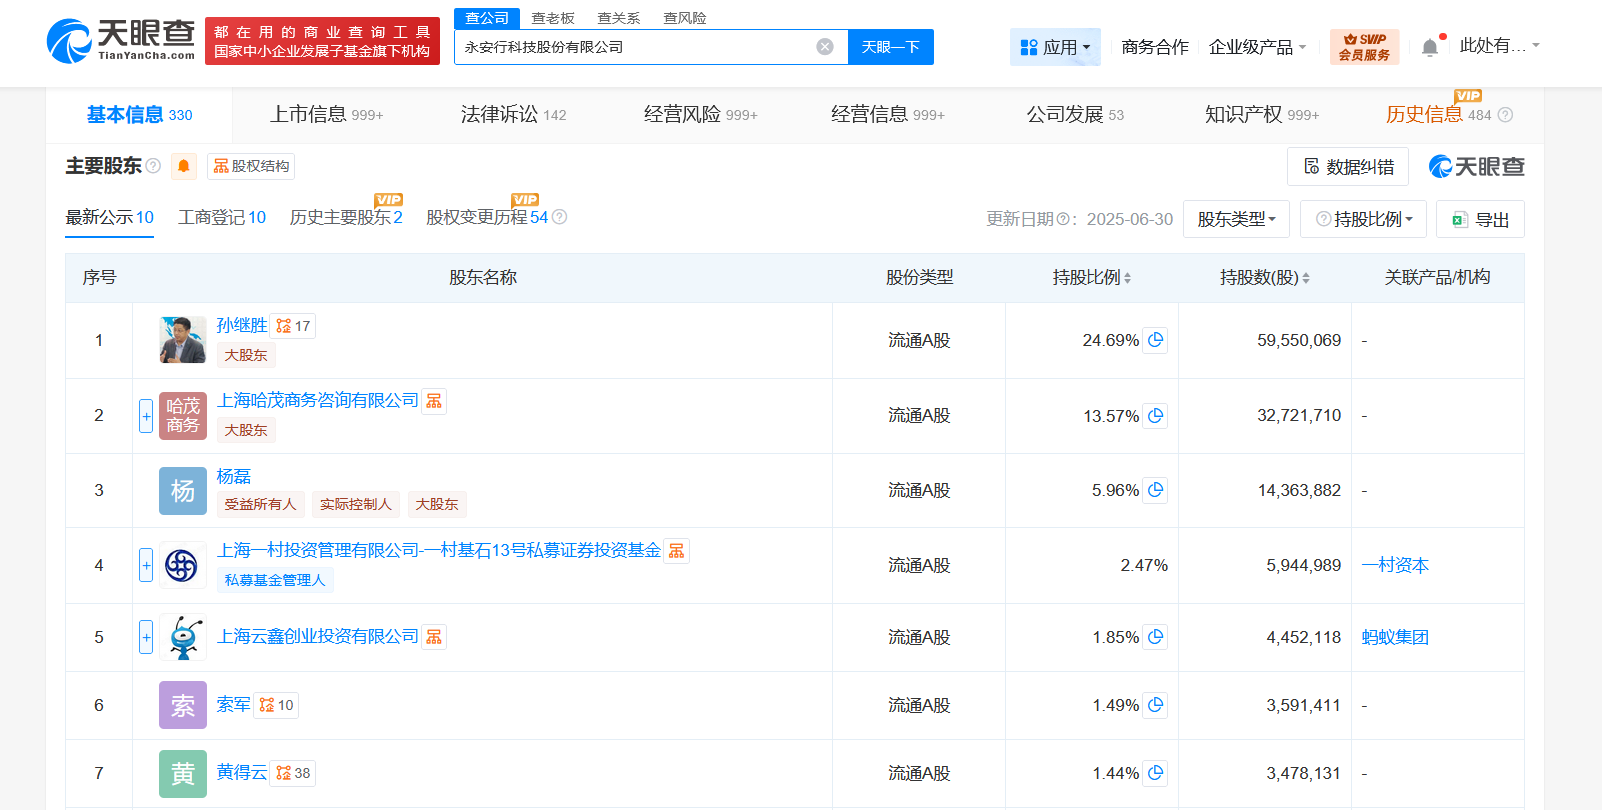Open the 股权结构 equity structure button
The width and height of the screenshot is (1602, 810).
(251, 166)
